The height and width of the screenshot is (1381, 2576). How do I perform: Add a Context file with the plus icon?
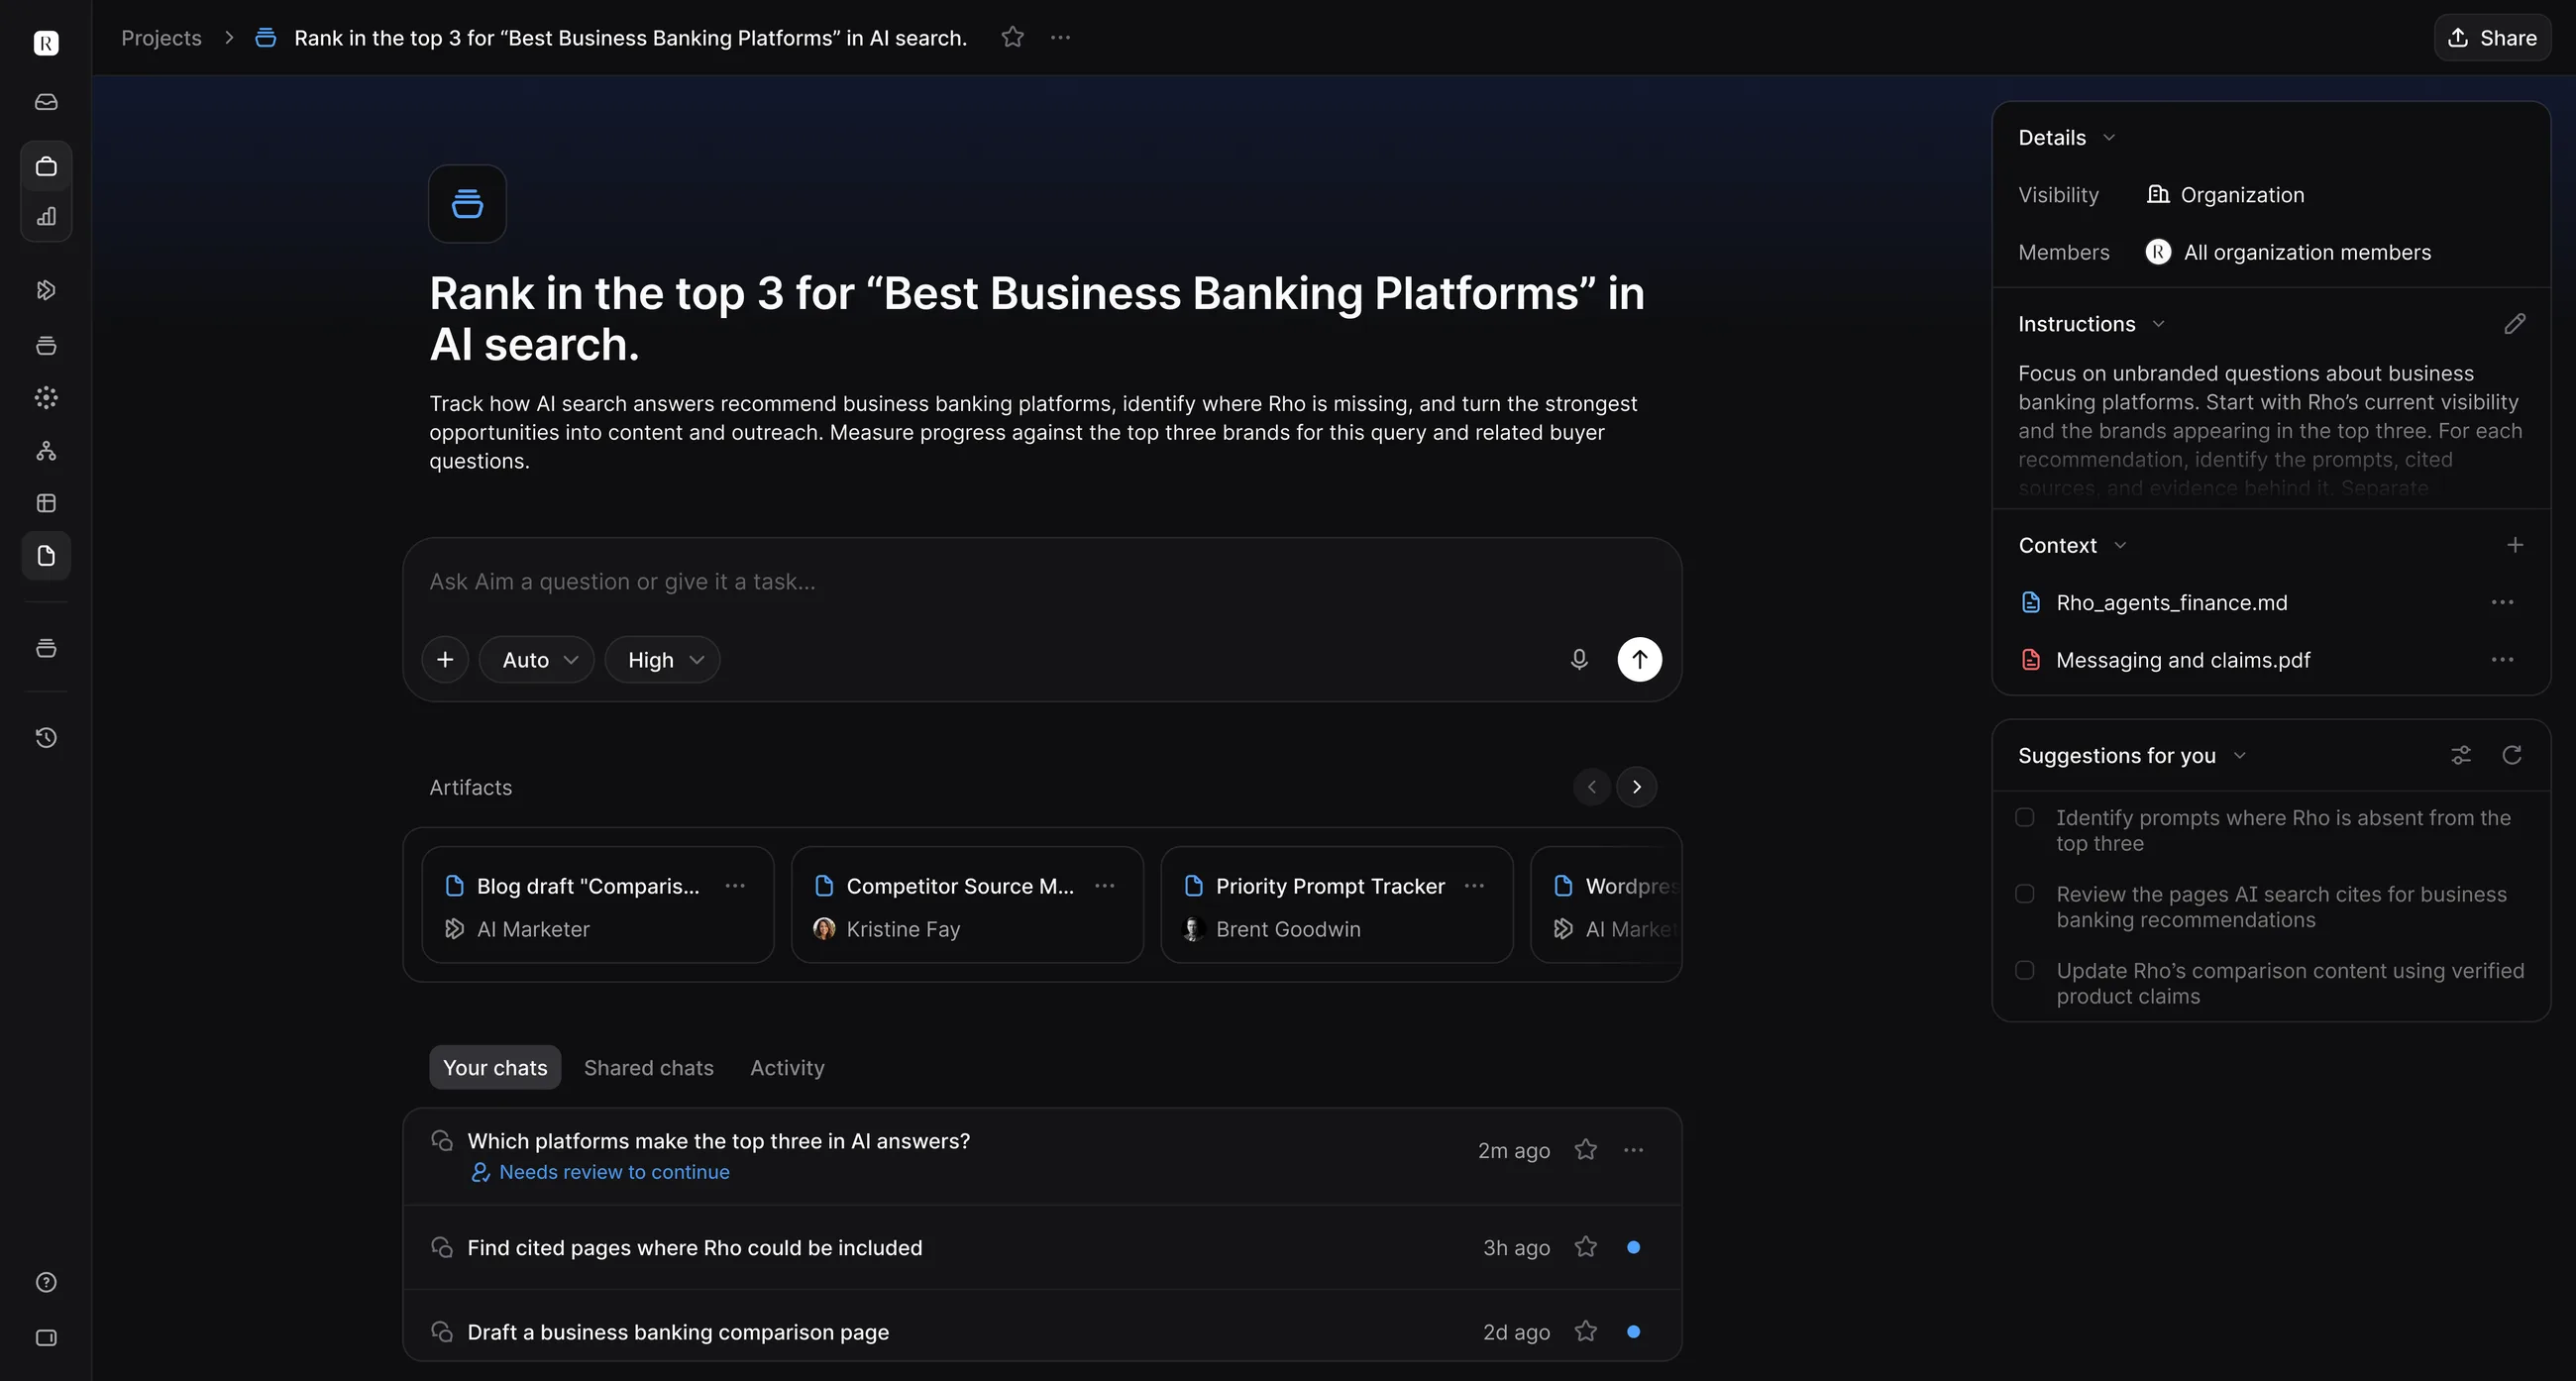[2514, 545]
